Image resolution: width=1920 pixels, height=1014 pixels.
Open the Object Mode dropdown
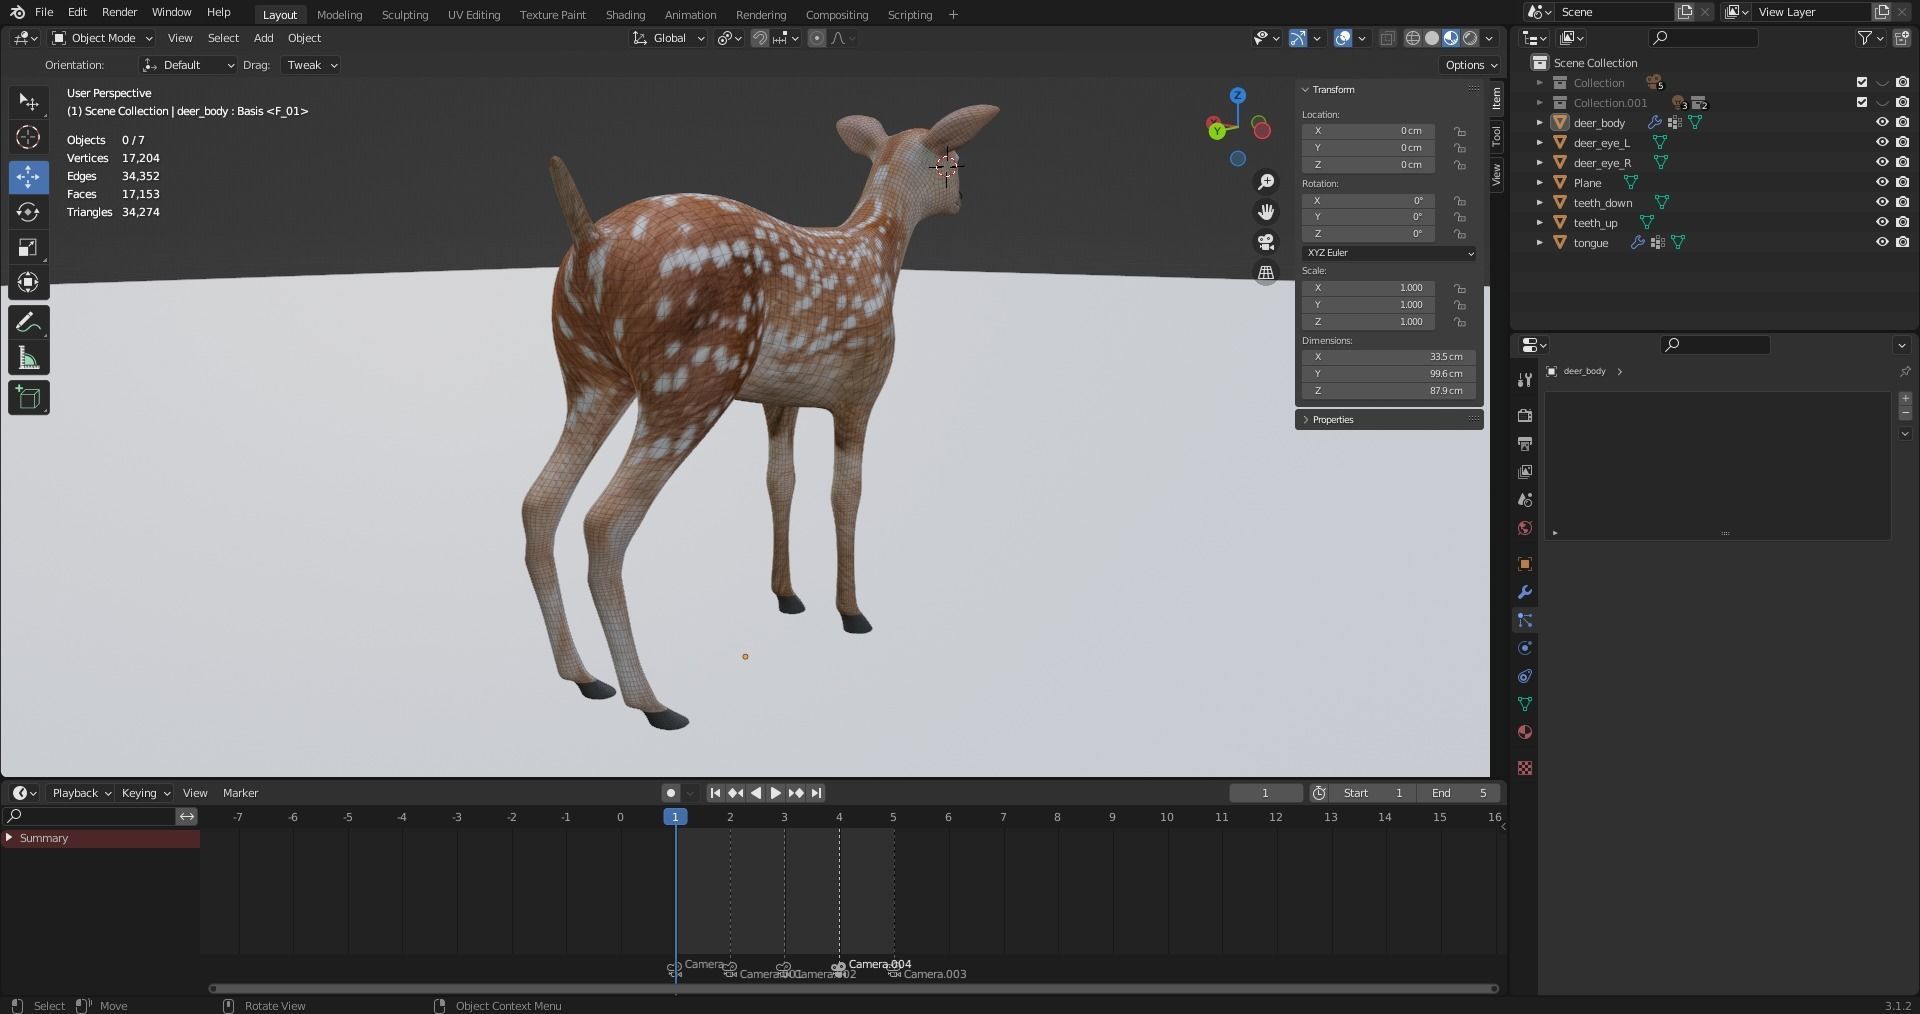[102, 38]
